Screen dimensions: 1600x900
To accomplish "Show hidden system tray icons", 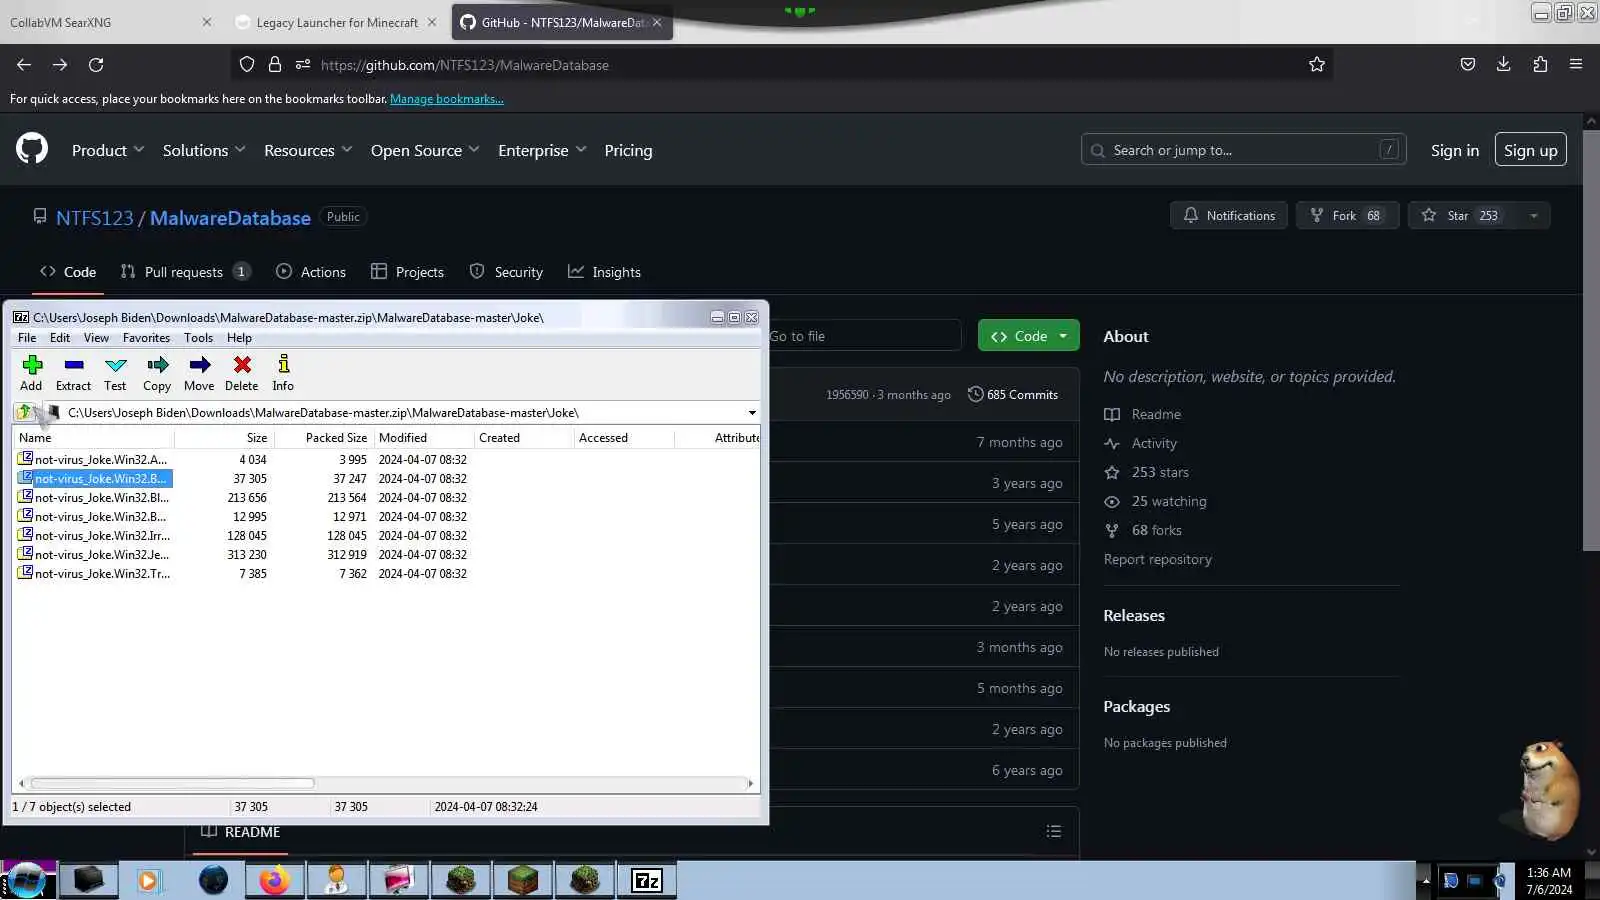I will pyautogui.click(x=1425, y=880).
